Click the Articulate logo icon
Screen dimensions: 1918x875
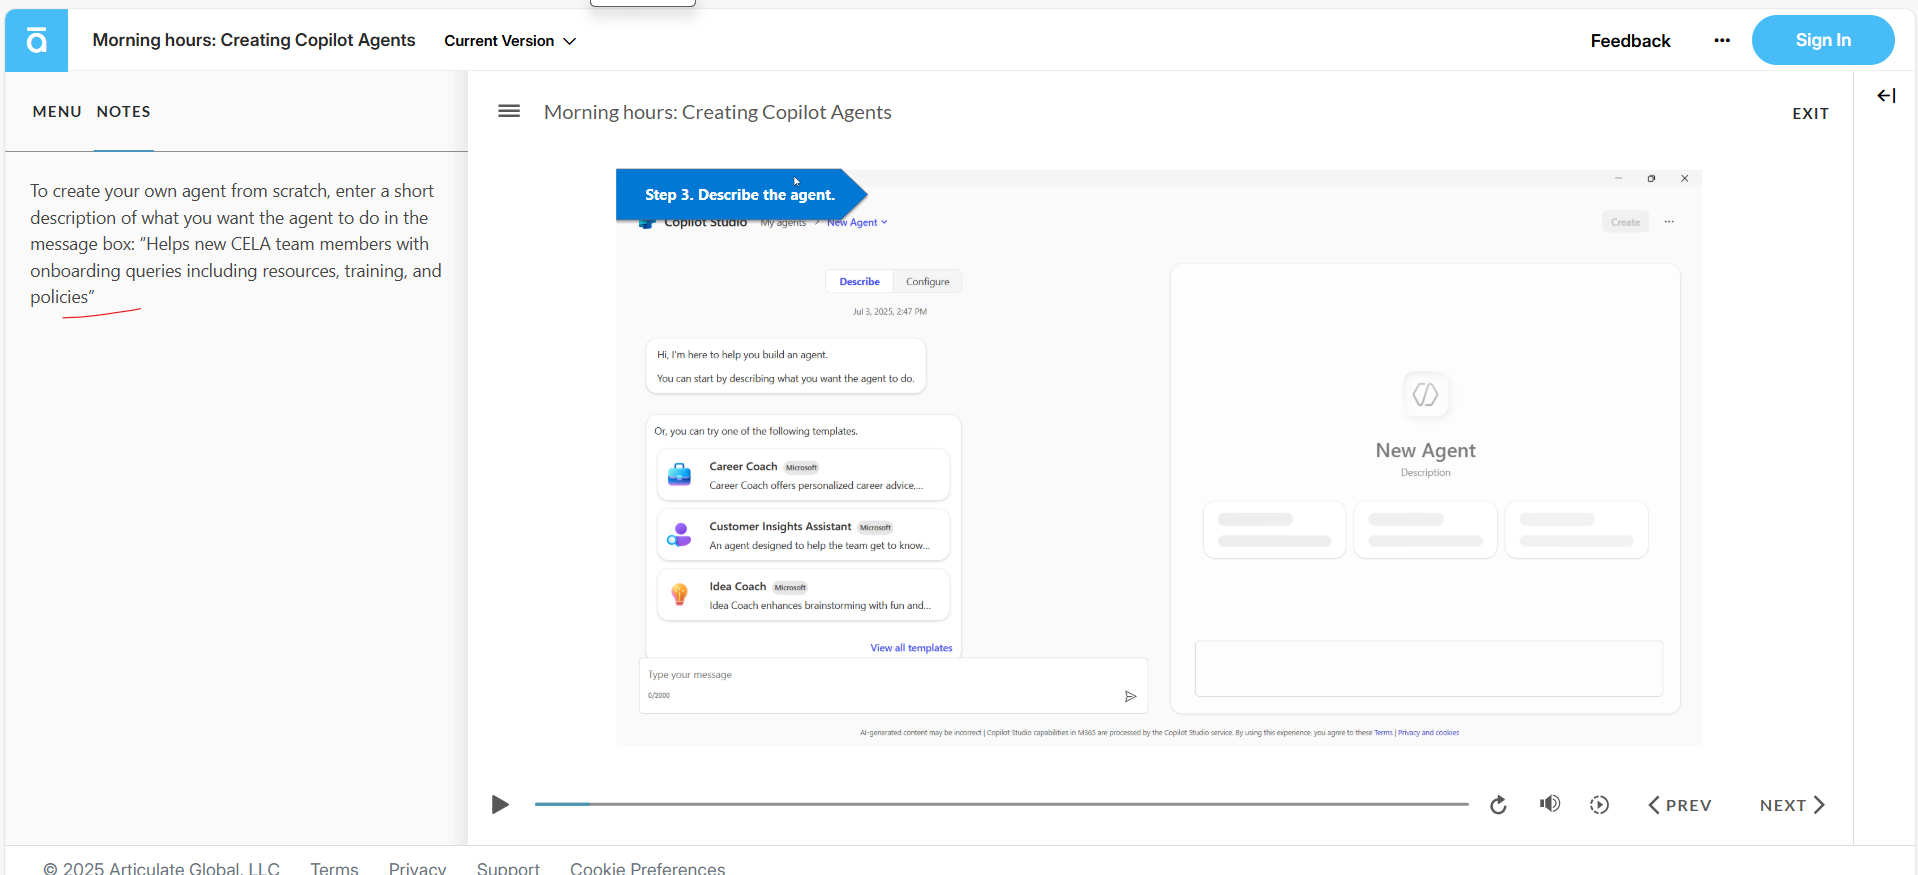(36, 40)
